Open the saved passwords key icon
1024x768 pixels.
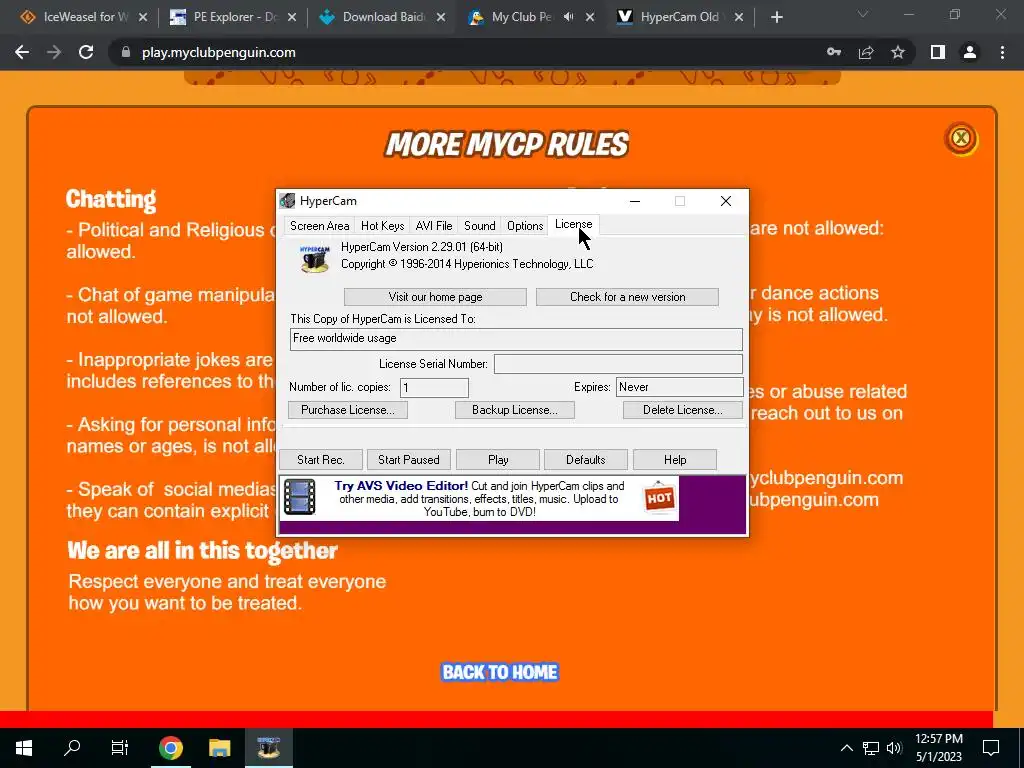pyautogui.click(x=834, y=52)
